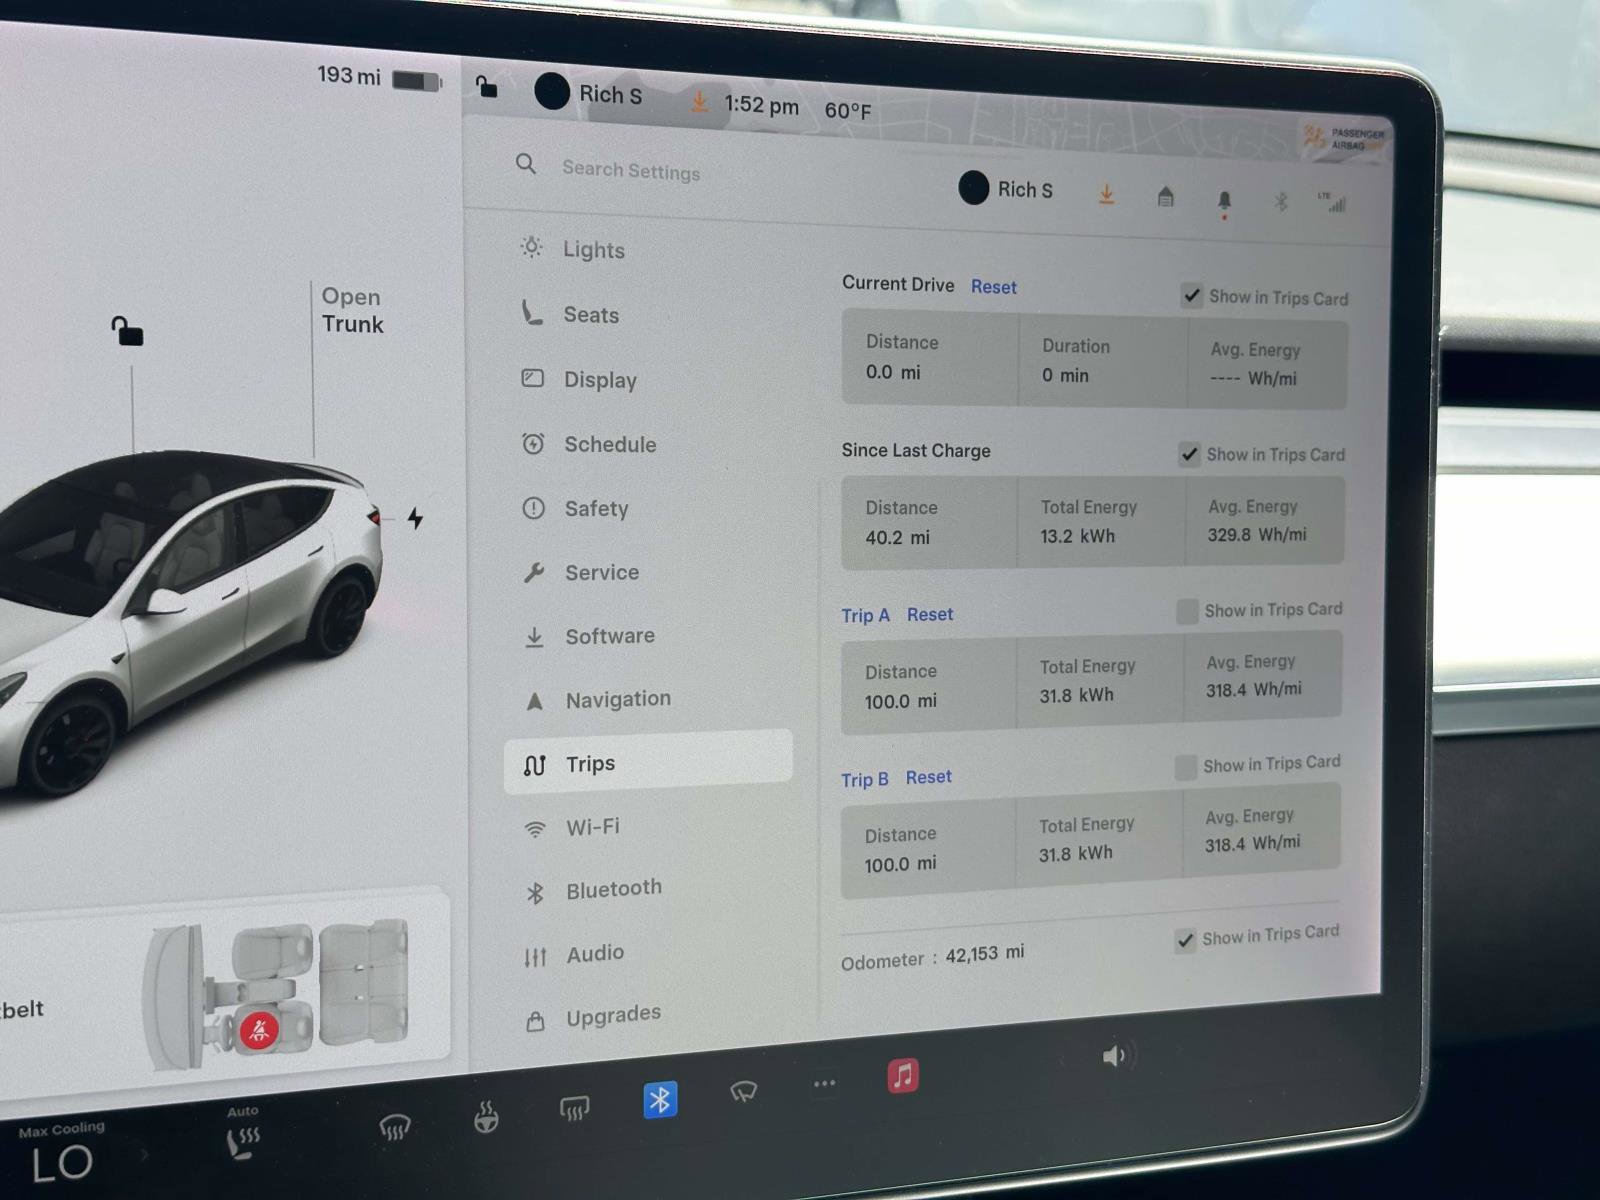Toggle Odometer Show in Trips Card
The width and height of the screenshot is (1600, 1200).
coord(1185,940)
